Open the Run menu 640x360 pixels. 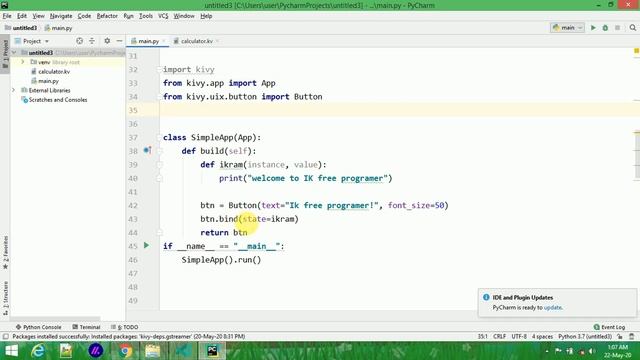[x=128, y=16]
